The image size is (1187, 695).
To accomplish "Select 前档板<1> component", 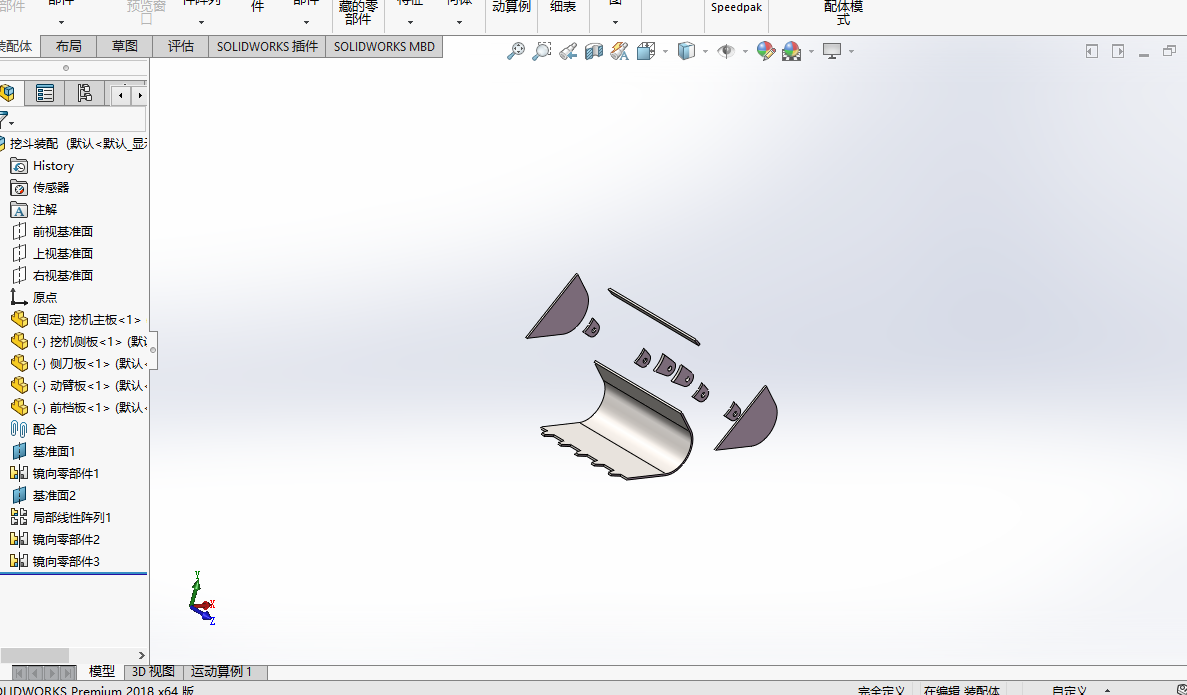I will click(78, 407).
